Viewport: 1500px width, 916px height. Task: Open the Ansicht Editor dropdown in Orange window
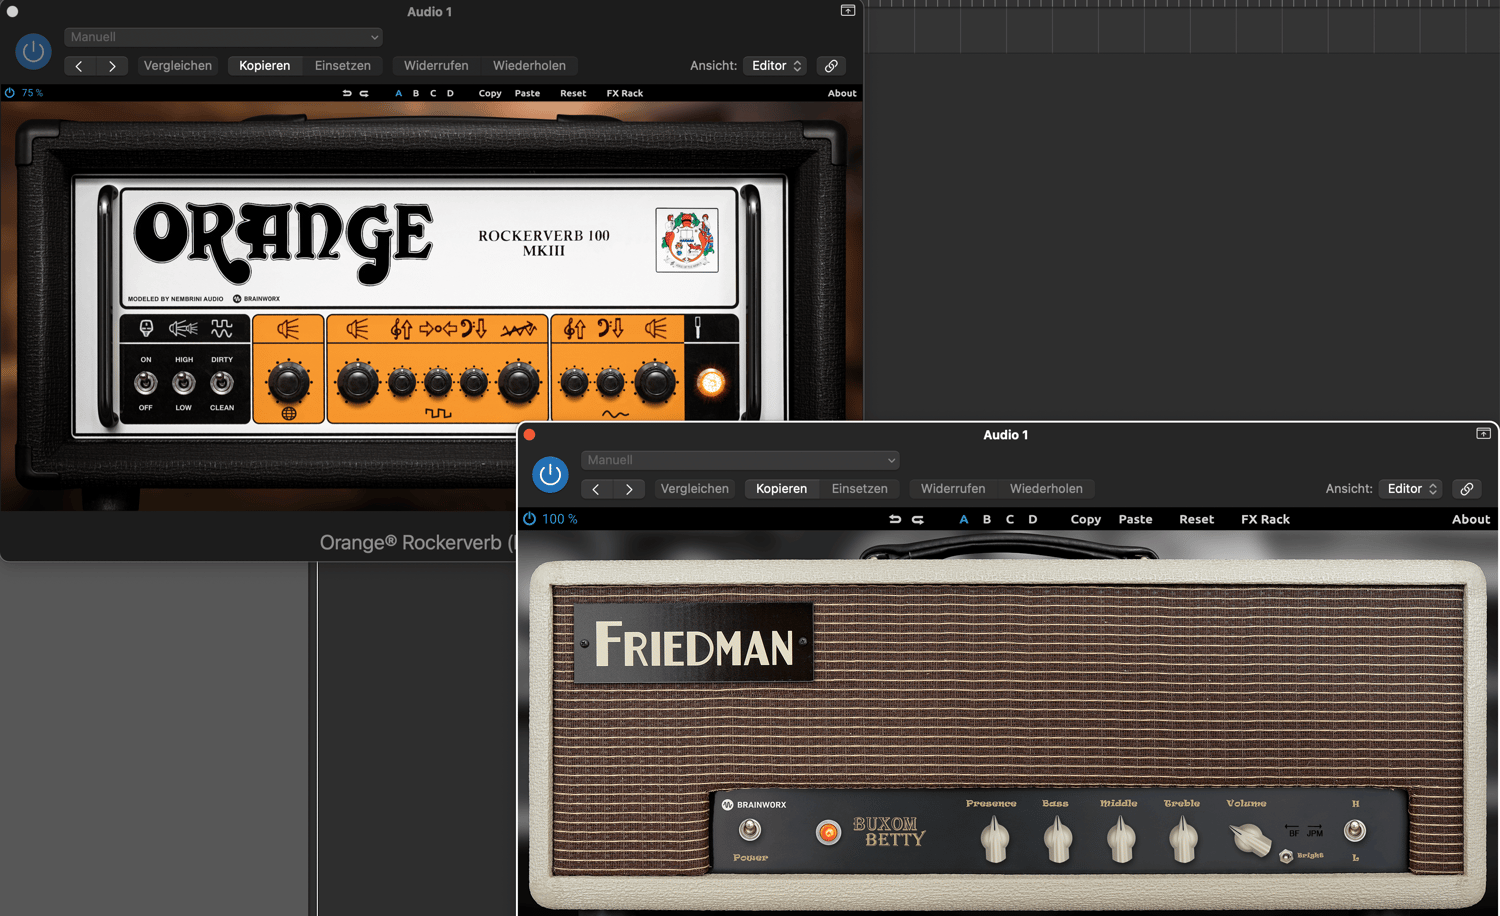click(775, 66)
